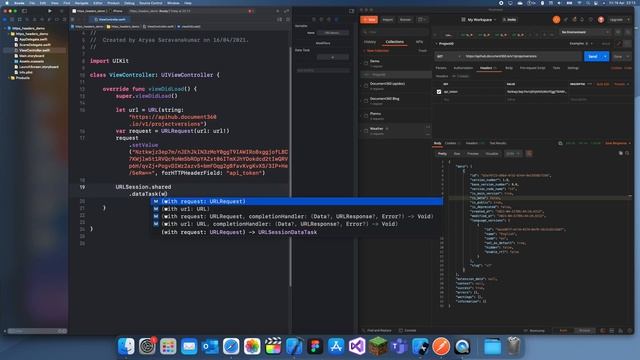640x360 pixels.
Task: Click the Postman request URL field
Action: point(522,56)
